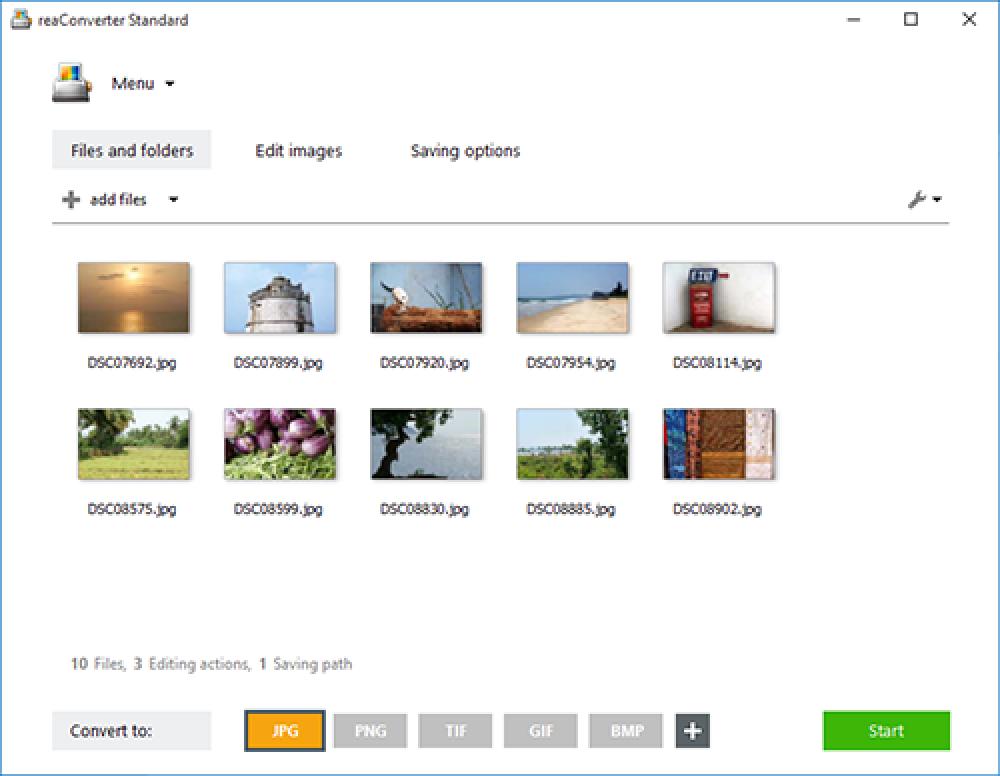
Task: Click the green Start button
Action: [886, 731]
